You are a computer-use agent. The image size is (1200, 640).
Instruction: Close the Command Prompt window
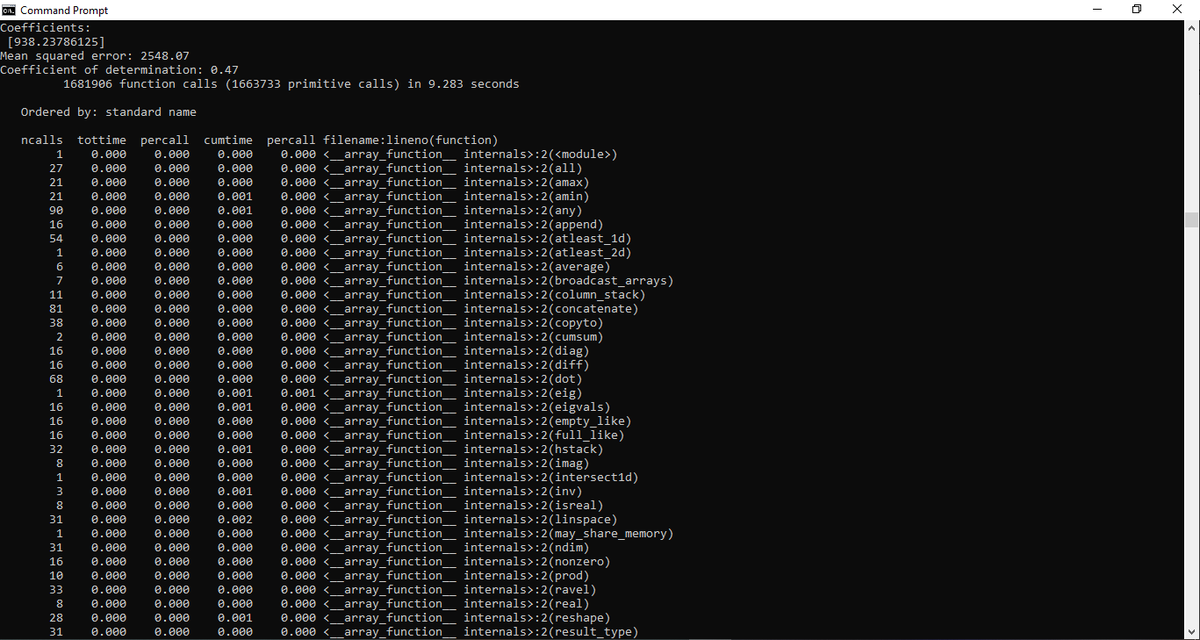(x=1178, y=10)
